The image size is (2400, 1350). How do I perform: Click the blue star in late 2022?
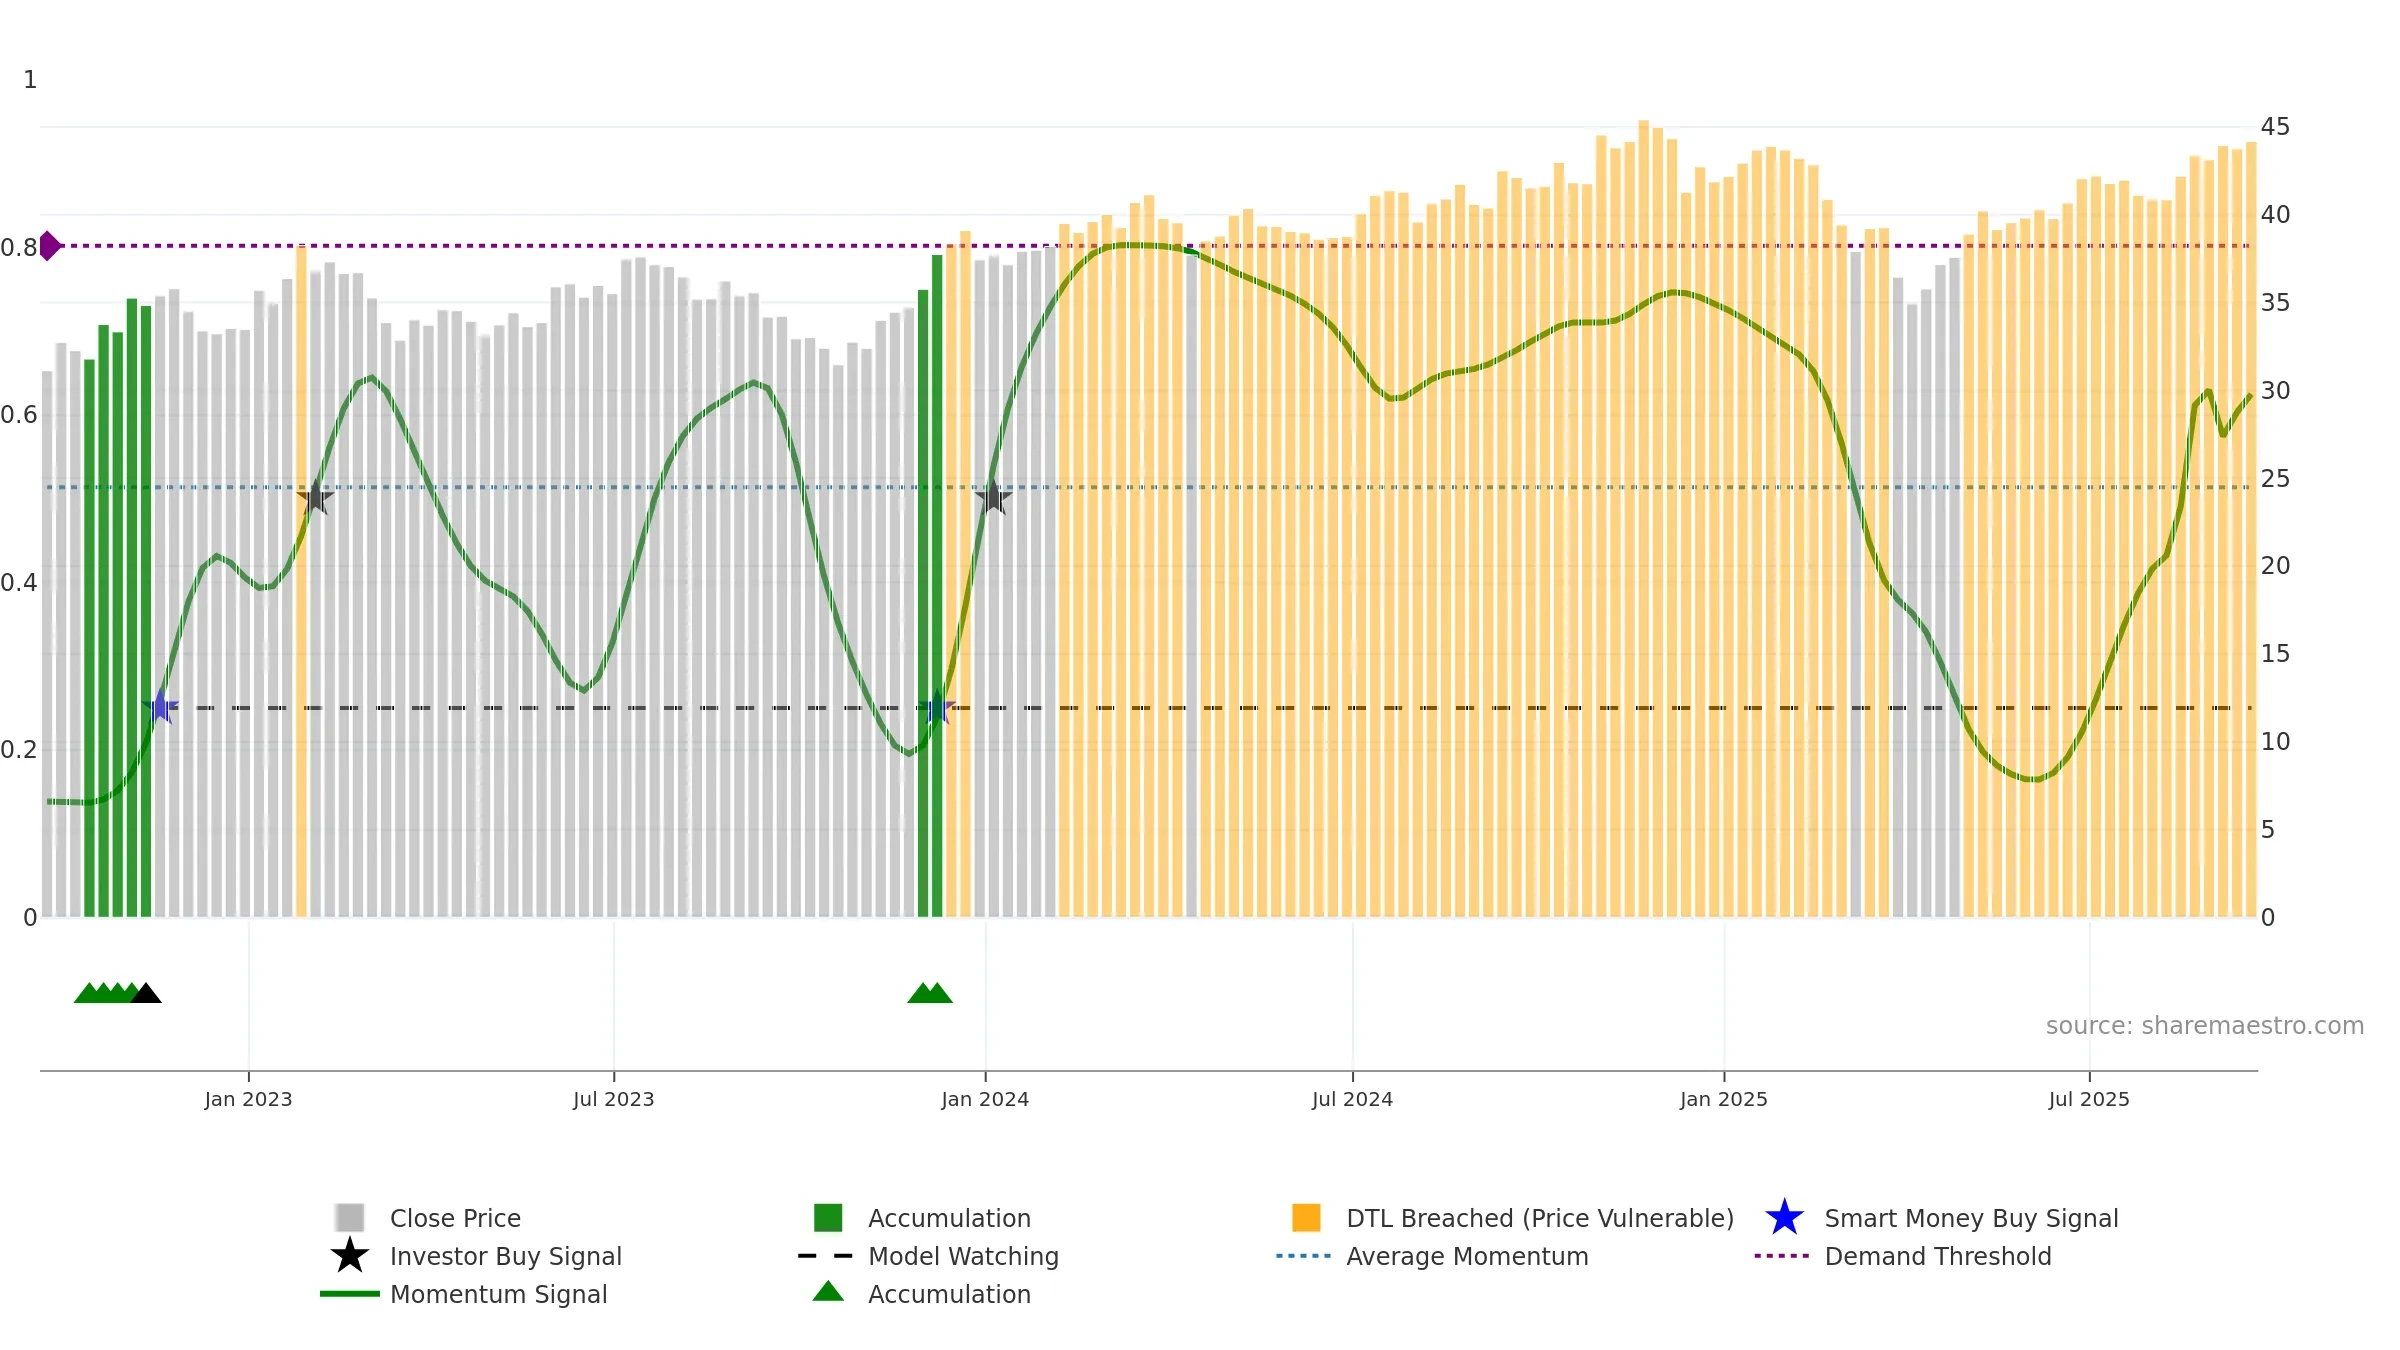(160, 707)
